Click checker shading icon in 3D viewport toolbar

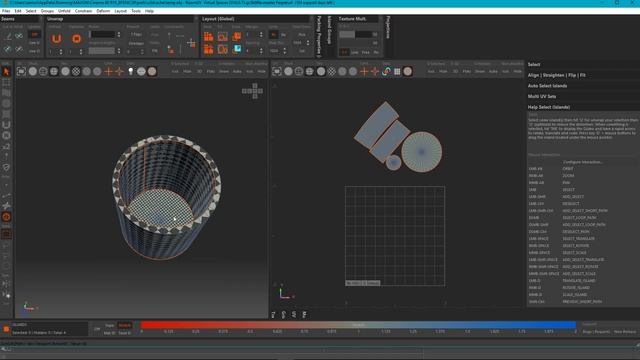(76, 71)
